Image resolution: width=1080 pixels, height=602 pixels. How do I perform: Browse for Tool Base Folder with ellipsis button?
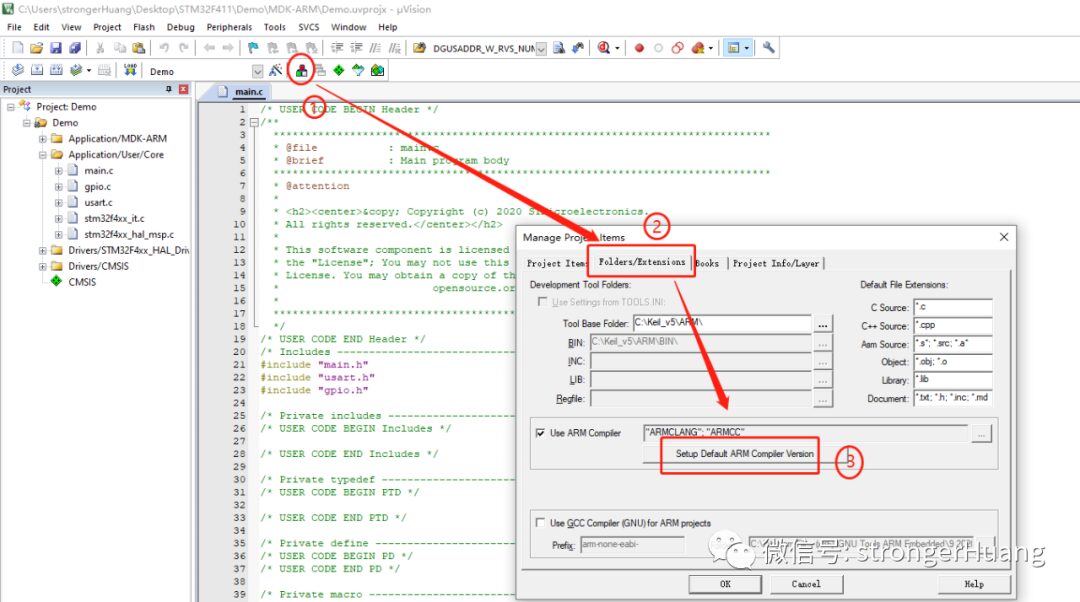pyautogui.click(x=822, y=323)
